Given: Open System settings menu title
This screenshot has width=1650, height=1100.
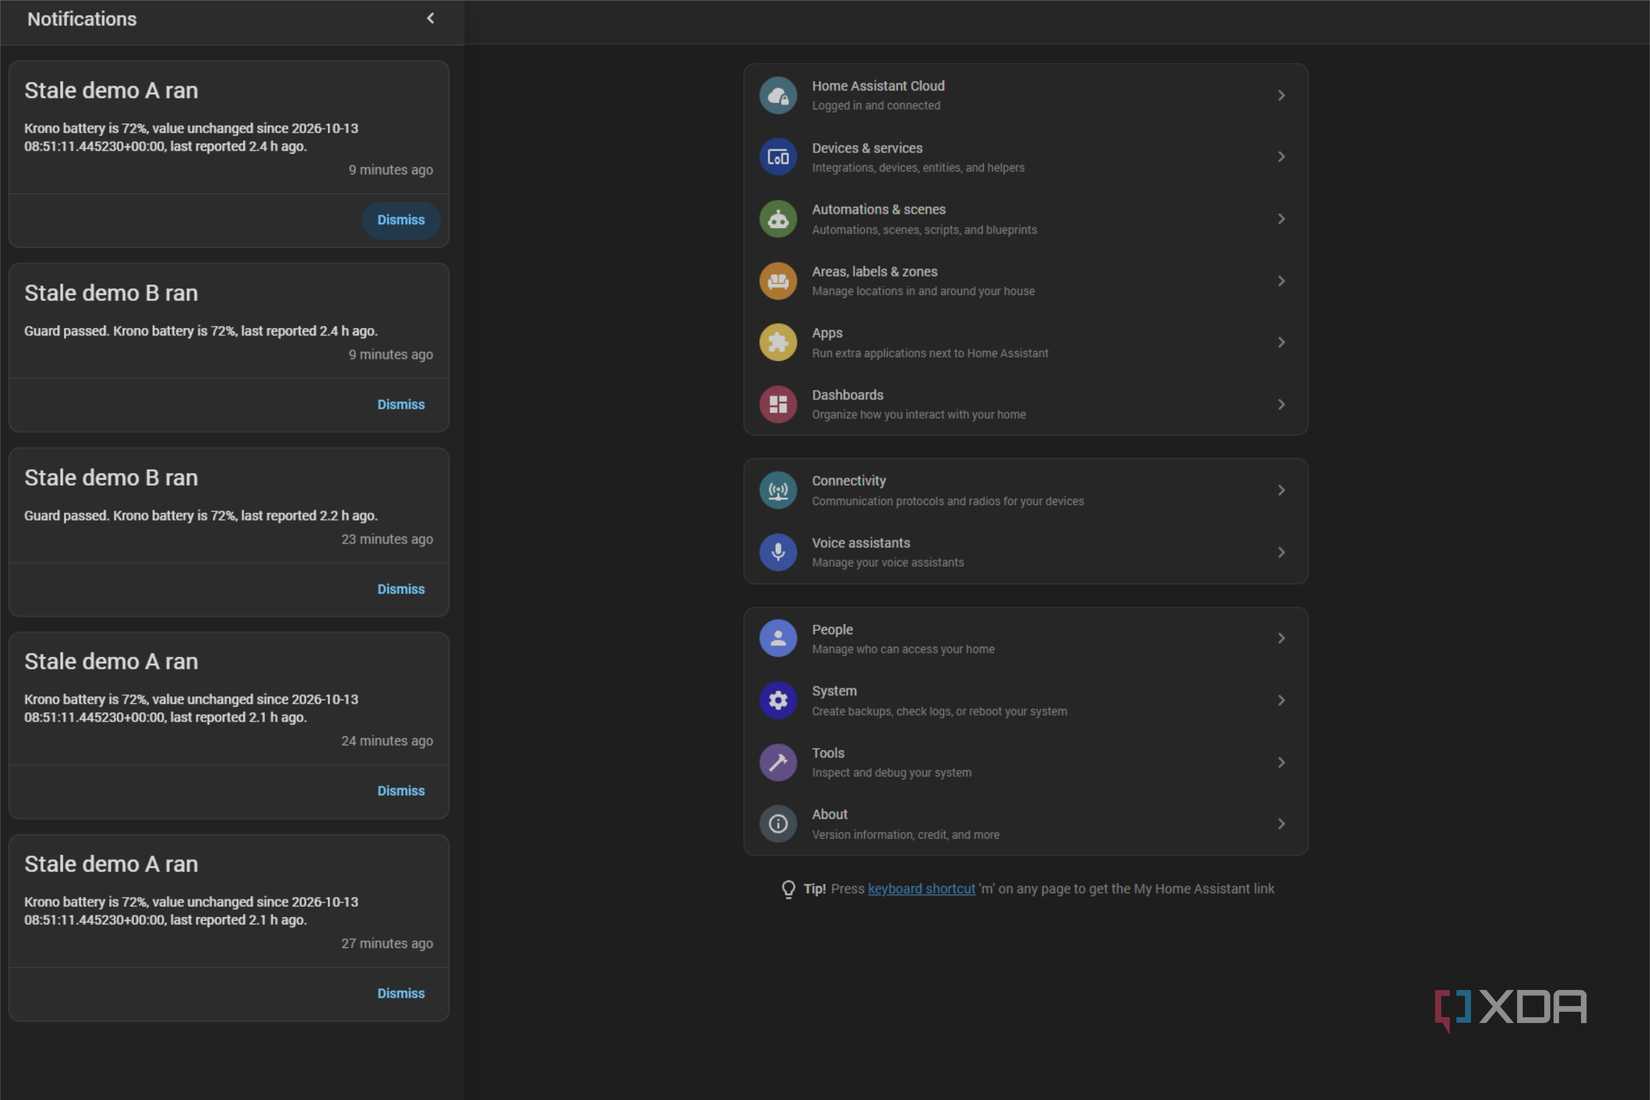Looking at the screenshot, I should [x=834, y=691].
